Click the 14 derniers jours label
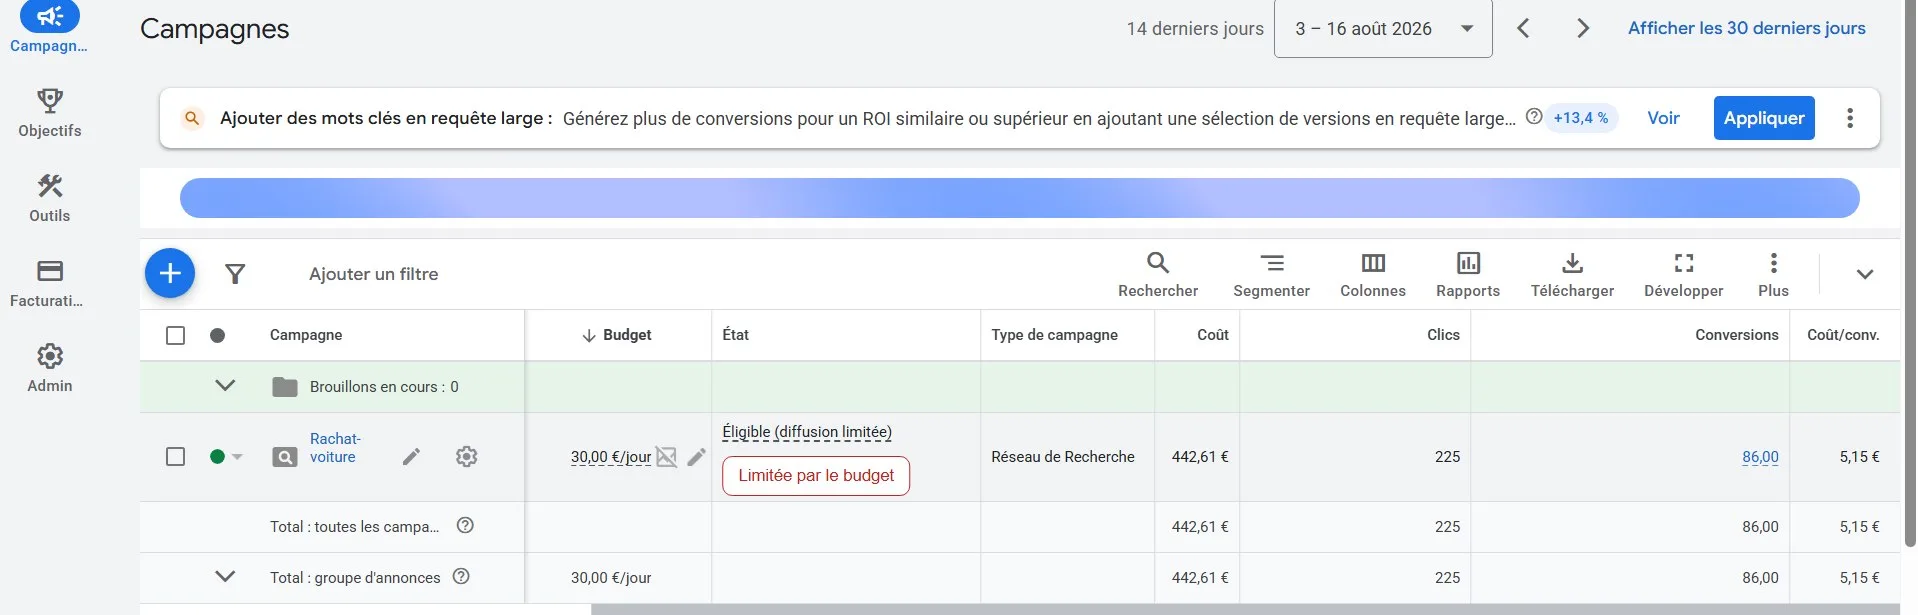Screen dimensions: 1918x615 tap(1195, 28)
